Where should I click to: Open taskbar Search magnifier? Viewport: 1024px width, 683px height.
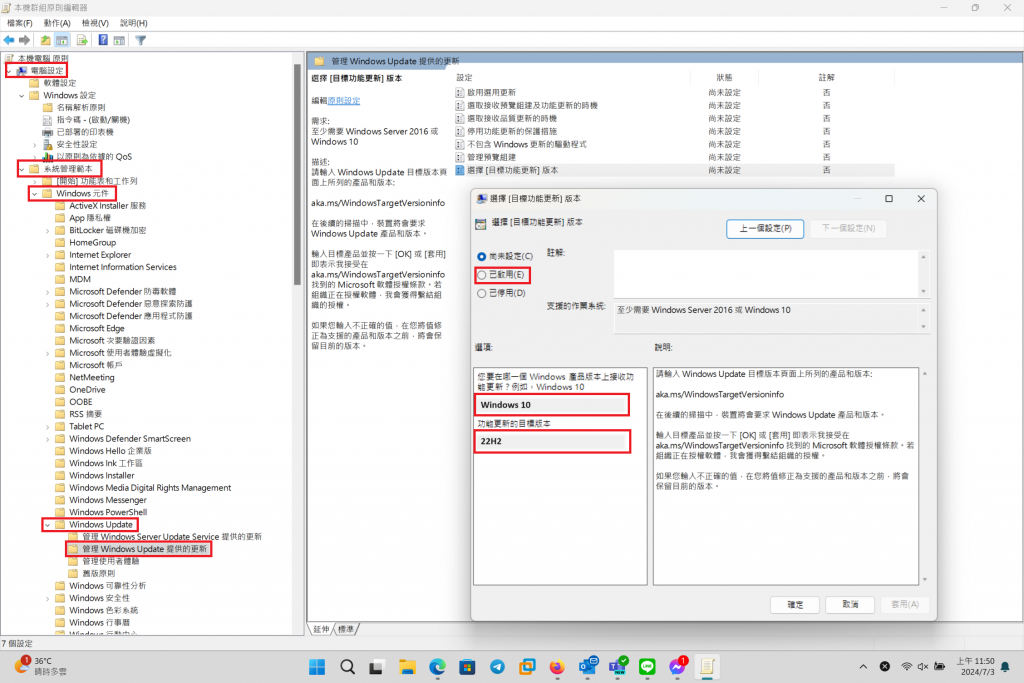pyautogui.click(x=347, y=667)
